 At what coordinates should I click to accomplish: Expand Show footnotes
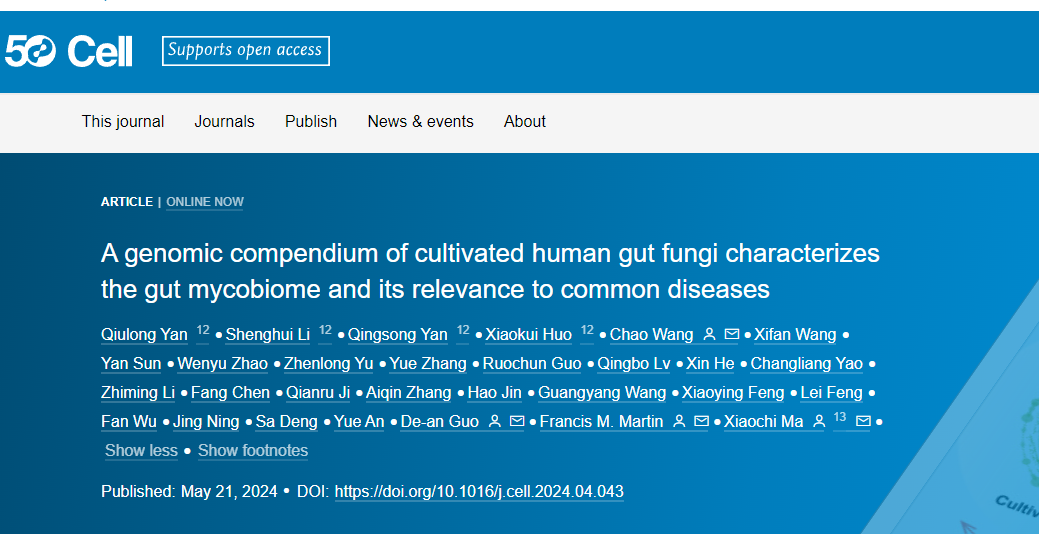point(253,451)
